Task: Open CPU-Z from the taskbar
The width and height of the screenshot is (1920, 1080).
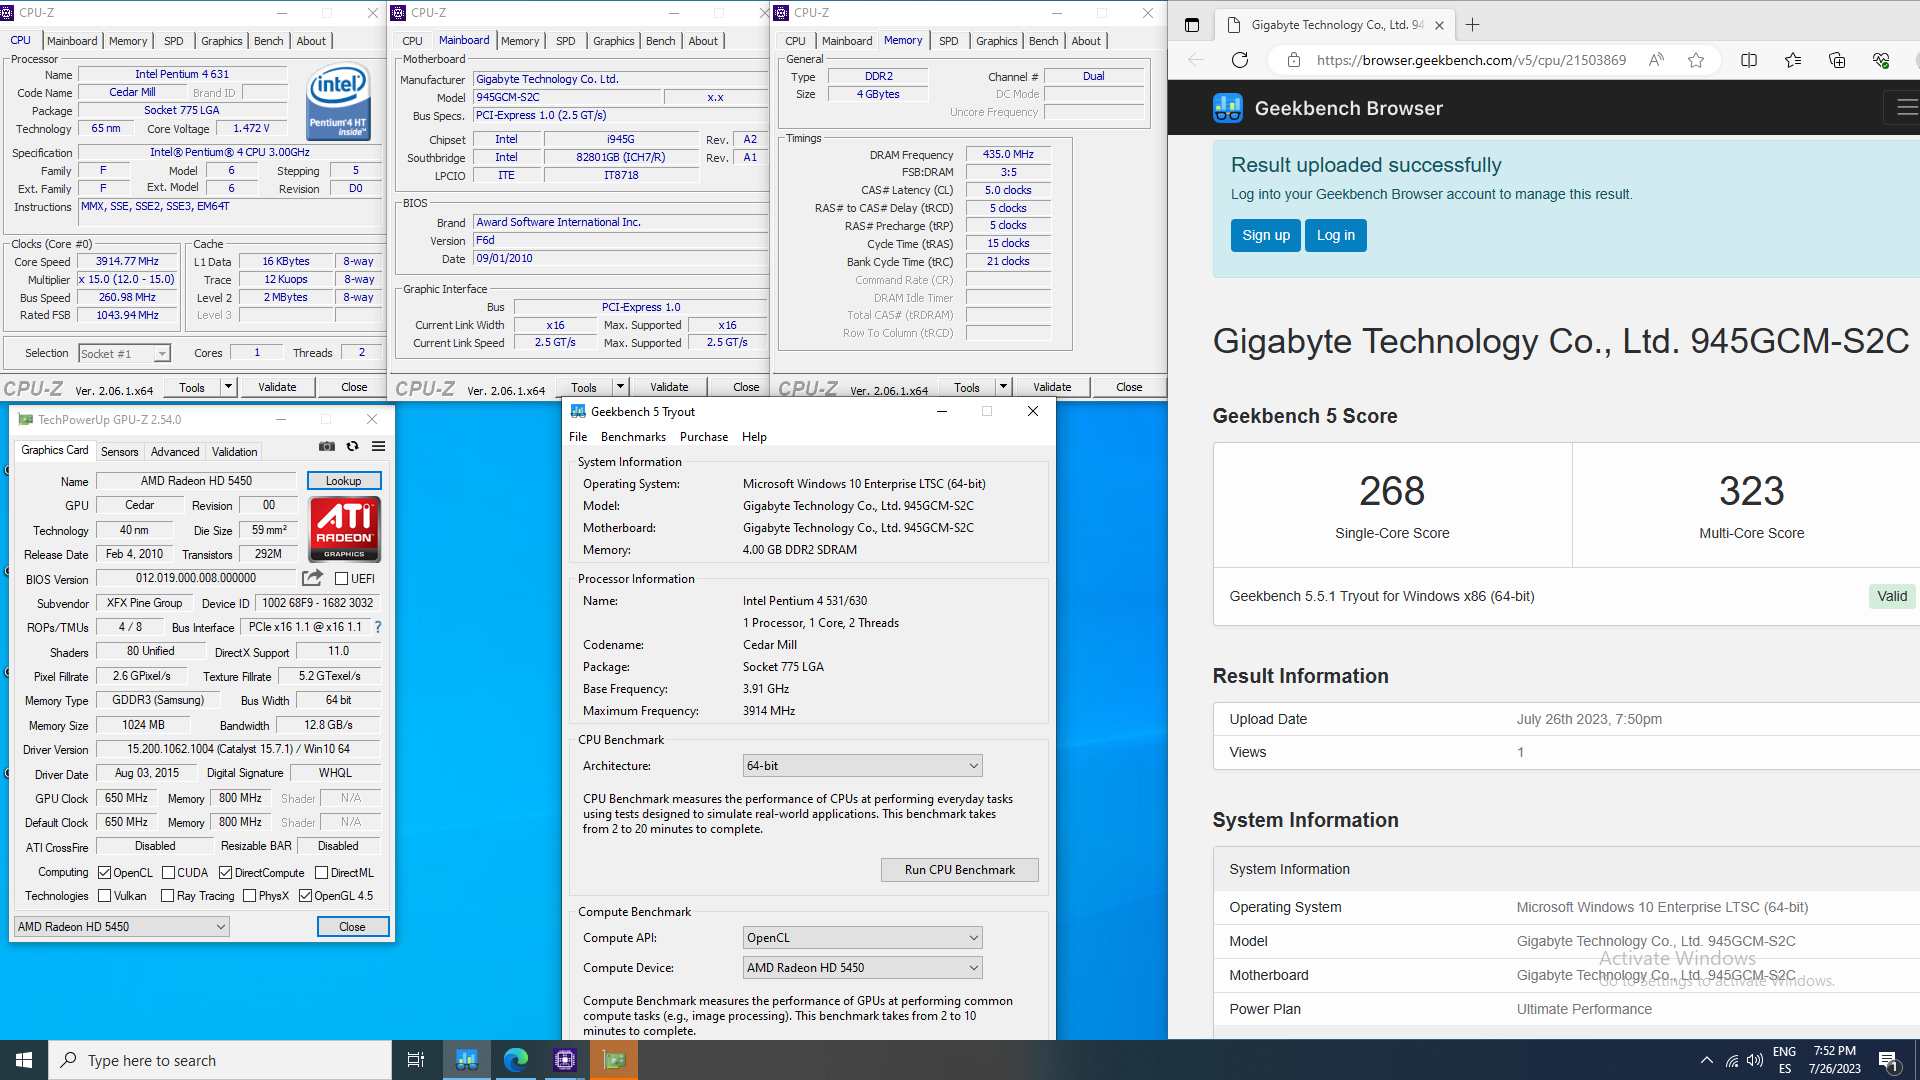Action: tap(565, 1060)
